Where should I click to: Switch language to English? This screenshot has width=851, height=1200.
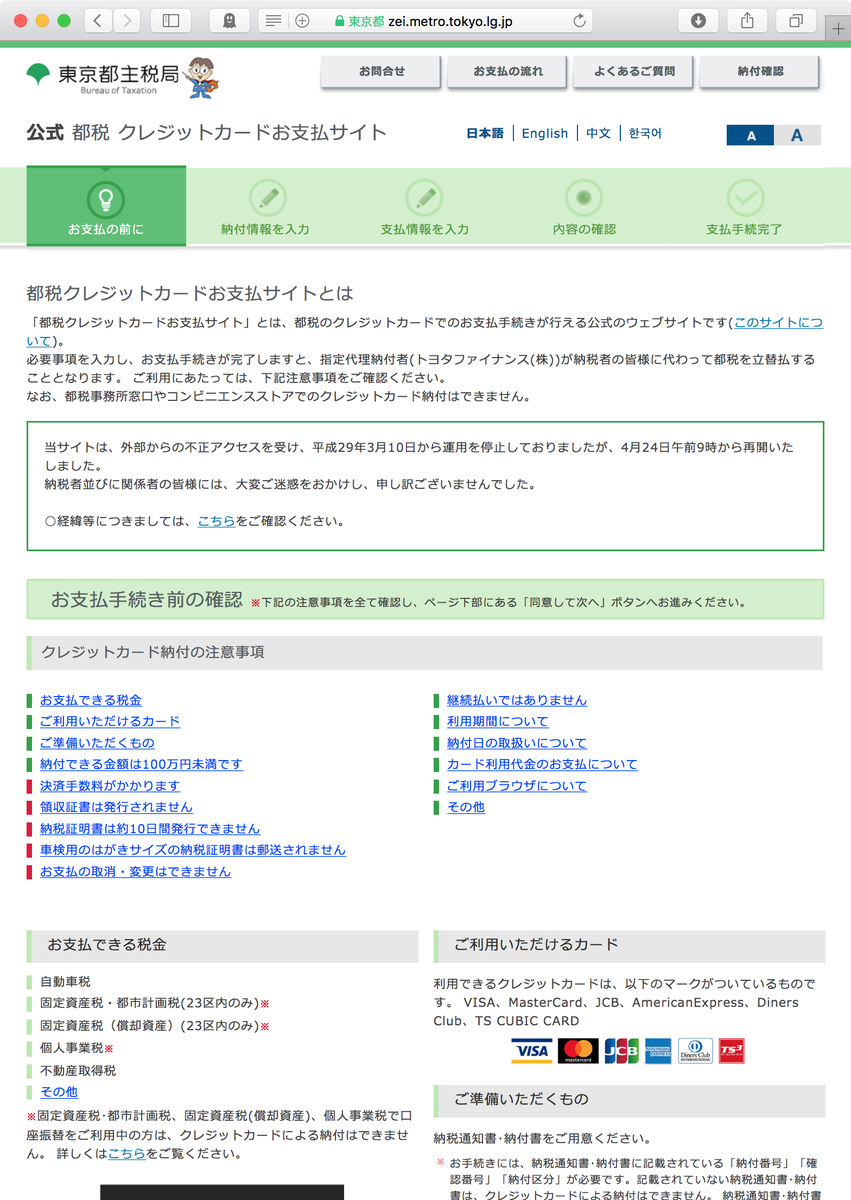click(x=545, y=133)
